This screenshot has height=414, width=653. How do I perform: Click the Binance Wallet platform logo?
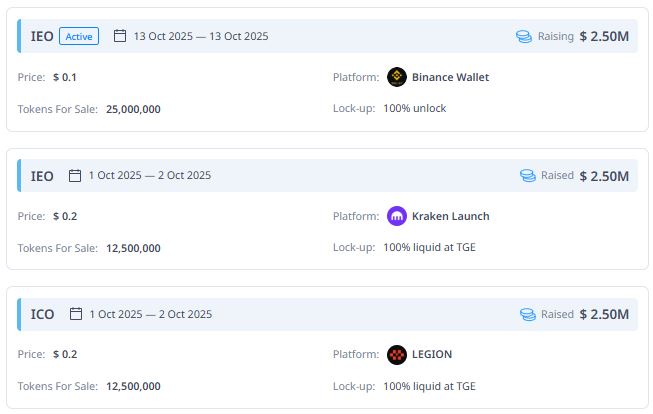pos(397,77)
